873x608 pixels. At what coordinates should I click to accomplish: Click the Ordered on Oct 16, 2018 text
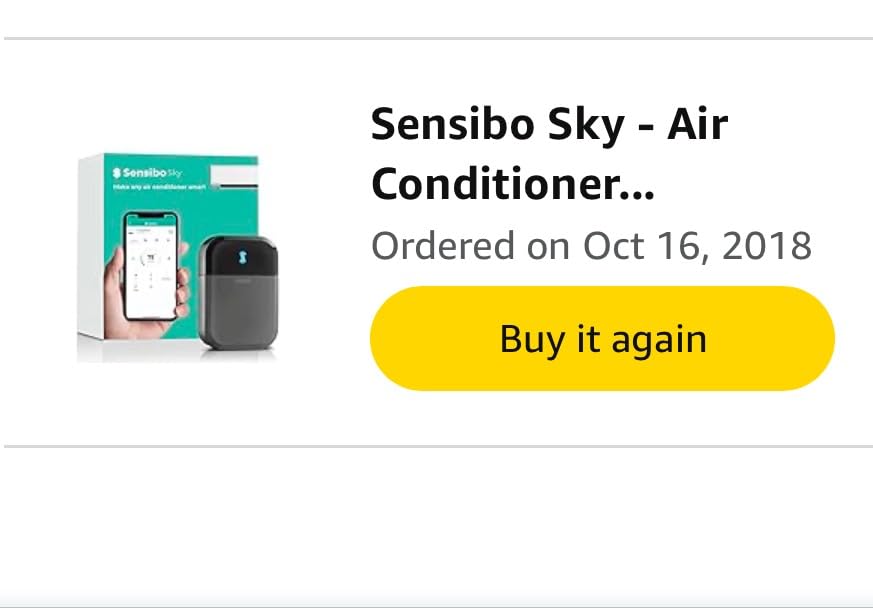pyautogui.click(x=590, y=245)
